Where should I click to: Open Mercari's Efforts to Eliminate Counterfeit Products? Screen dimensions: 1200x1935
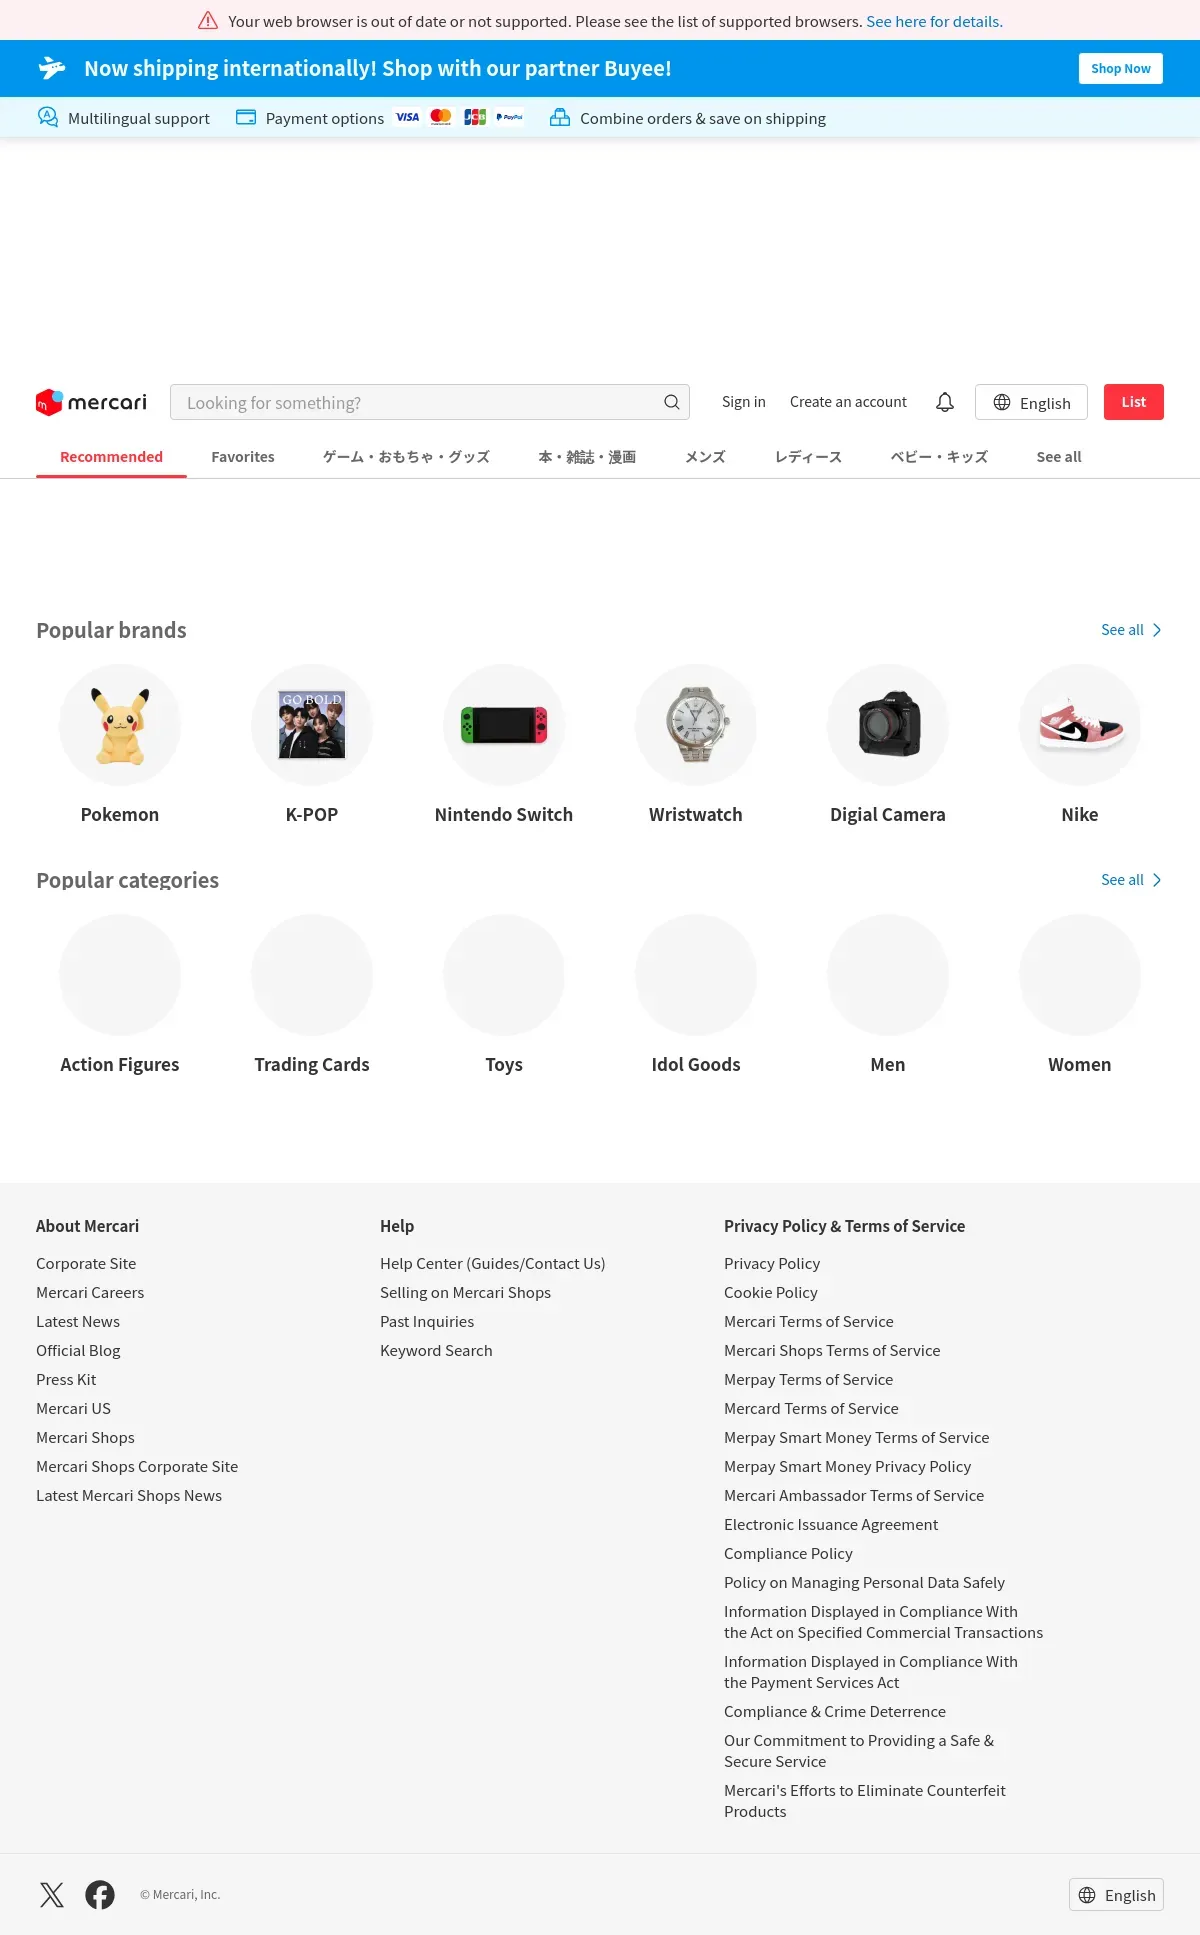point(865,1801)
